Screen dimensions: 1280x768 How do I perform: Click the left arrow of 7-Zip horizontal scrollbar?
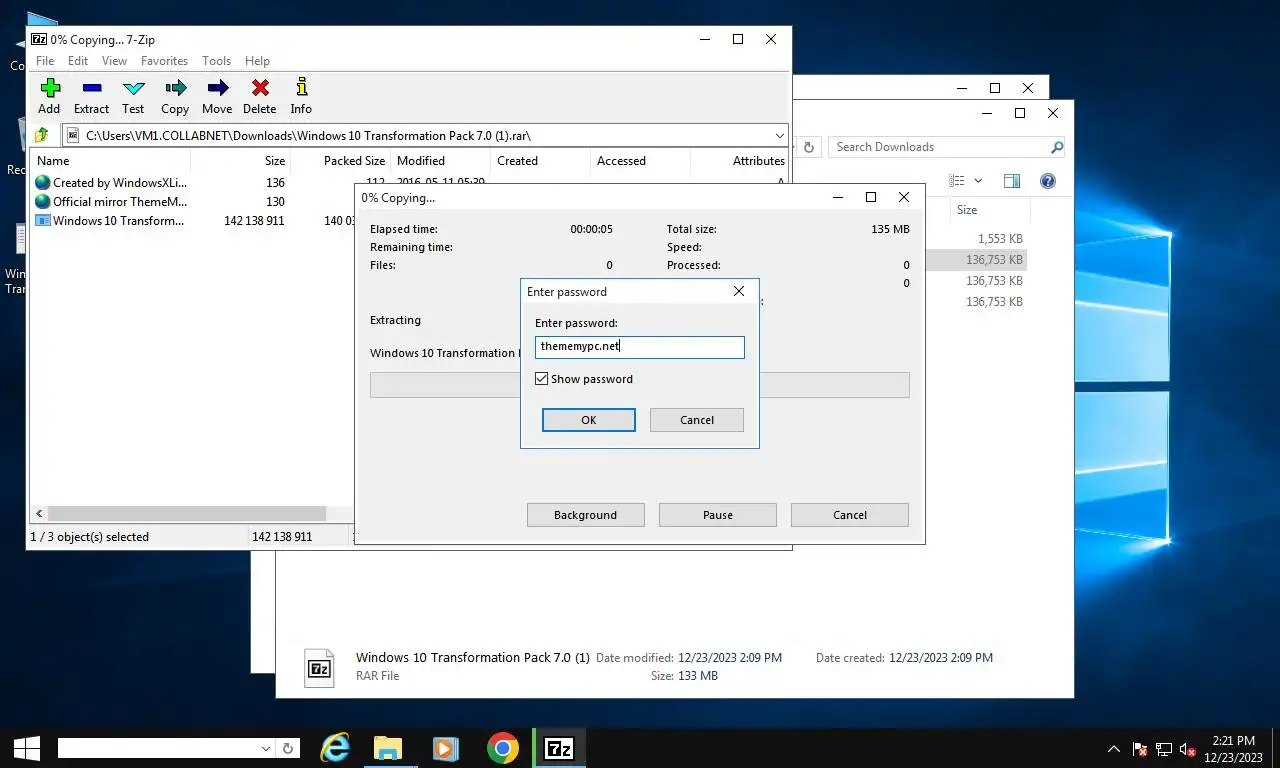click(39, 514)
